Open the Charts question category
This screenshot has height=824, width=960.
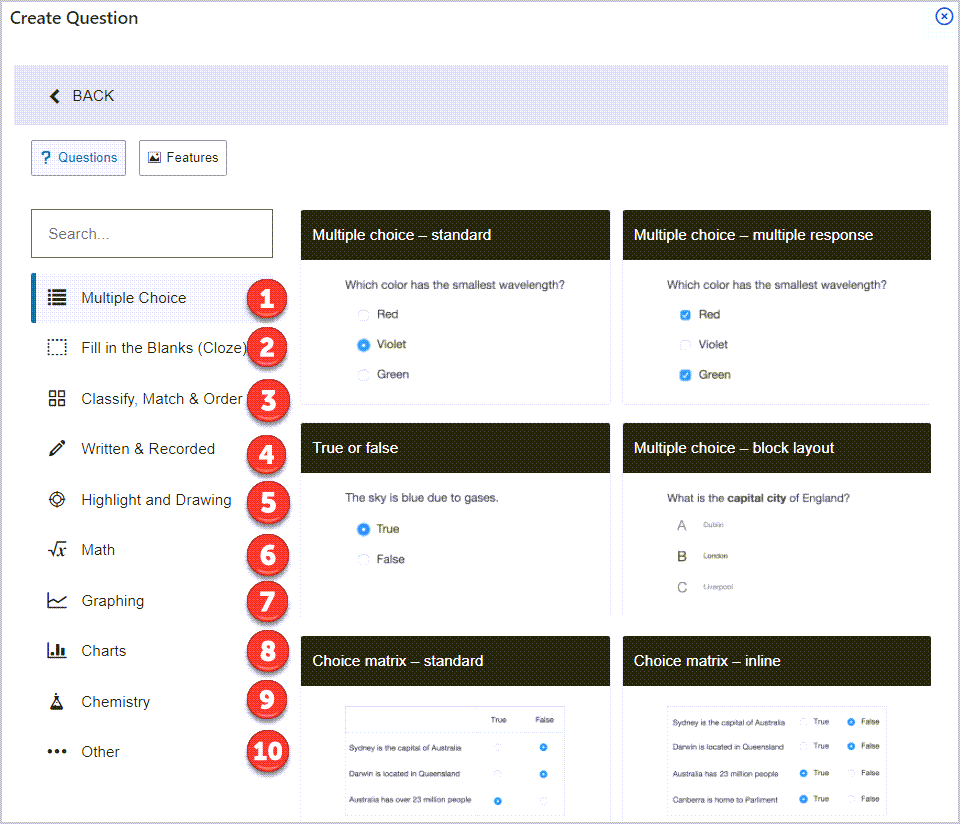pyautogui.click(x=152, y=650)
